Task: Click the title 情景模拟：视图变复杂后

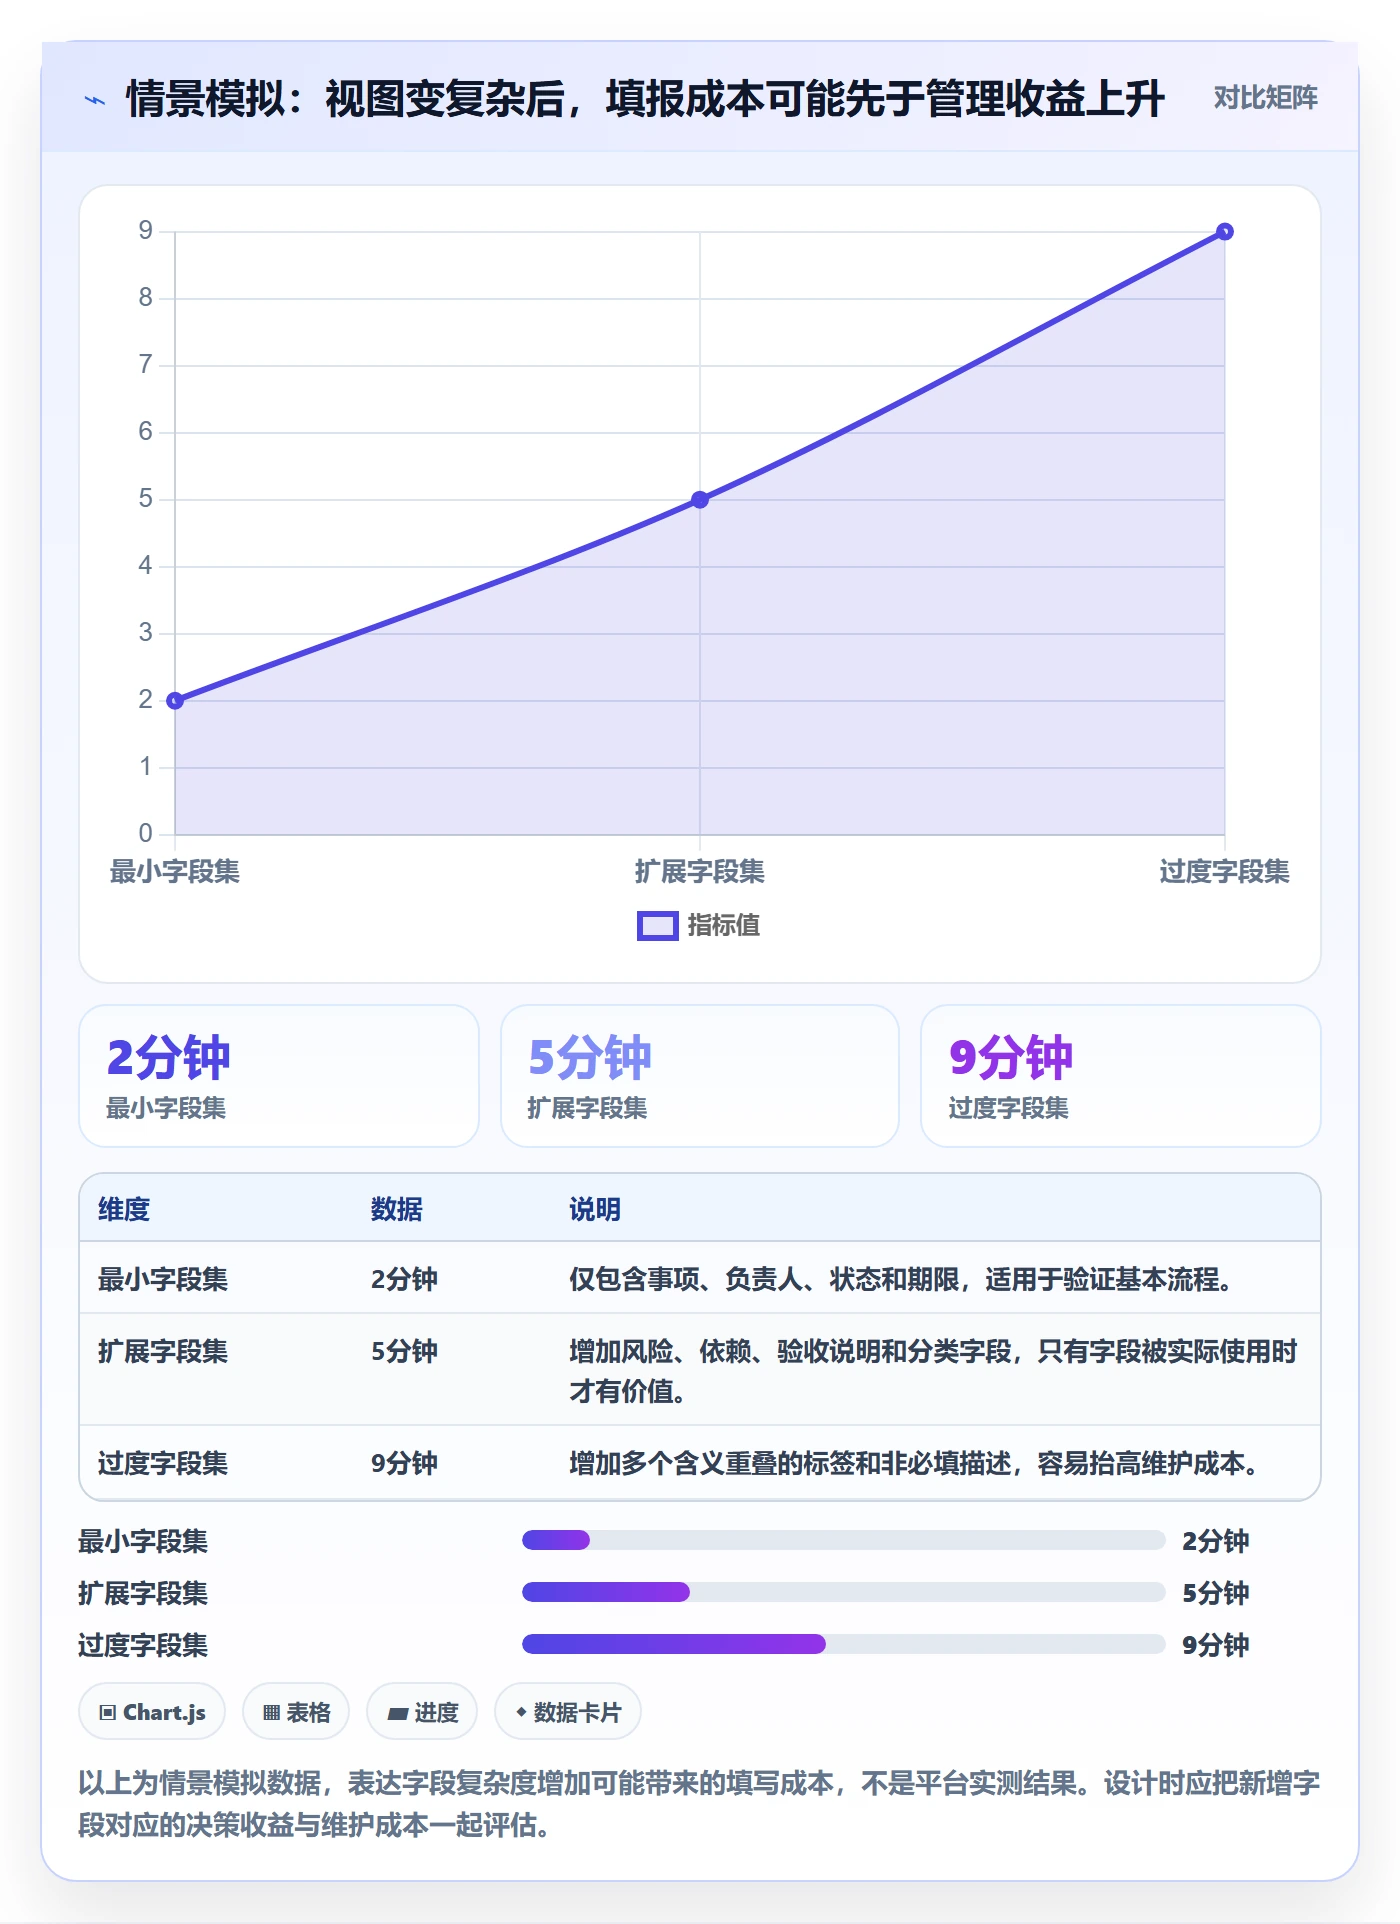Action: pos(645,98)
